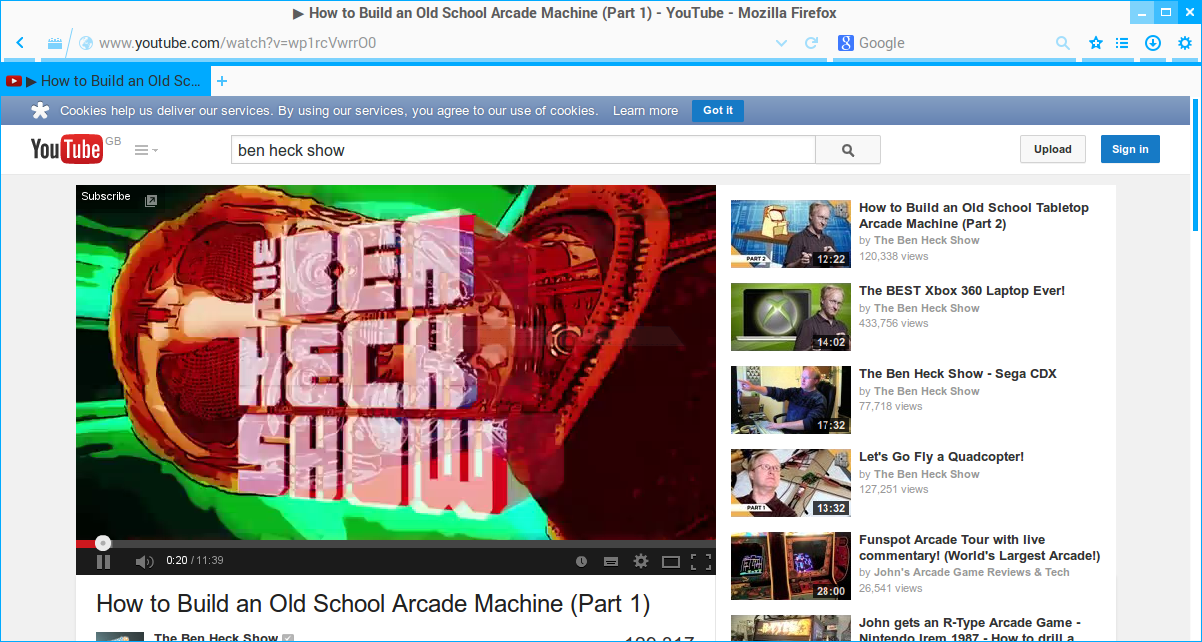Click the 77,718 views text
This screenshot has width=1202, height=642.
[891, 406]
